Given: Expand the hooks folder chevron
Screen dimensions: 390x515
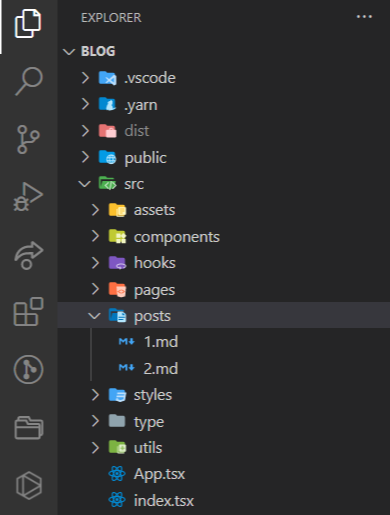Looking at the screenshot, I should coord(95,263).
